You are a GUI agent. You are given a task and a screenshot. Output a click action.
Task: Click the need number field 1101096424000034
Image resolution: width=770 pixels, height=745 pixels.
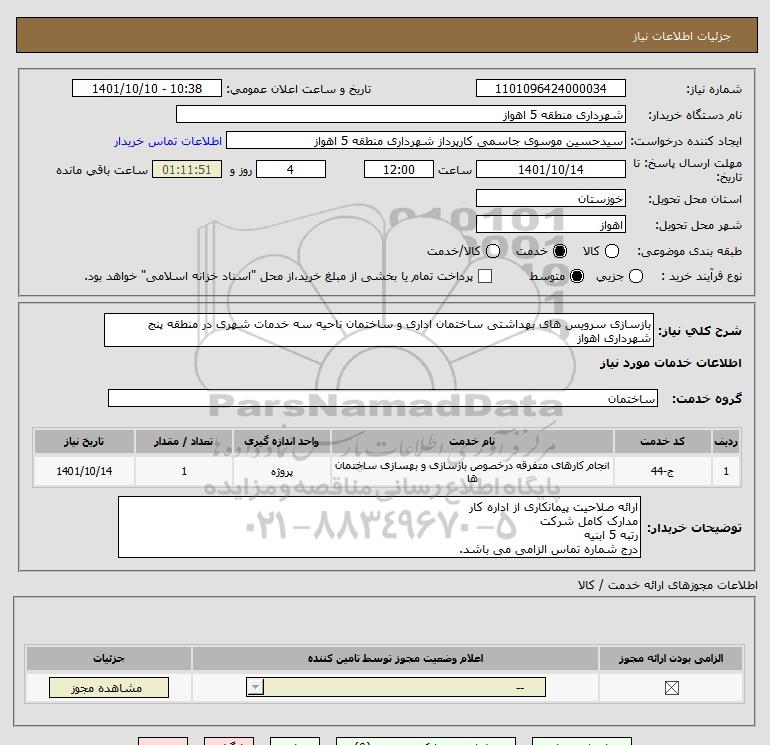coord(550,88)
